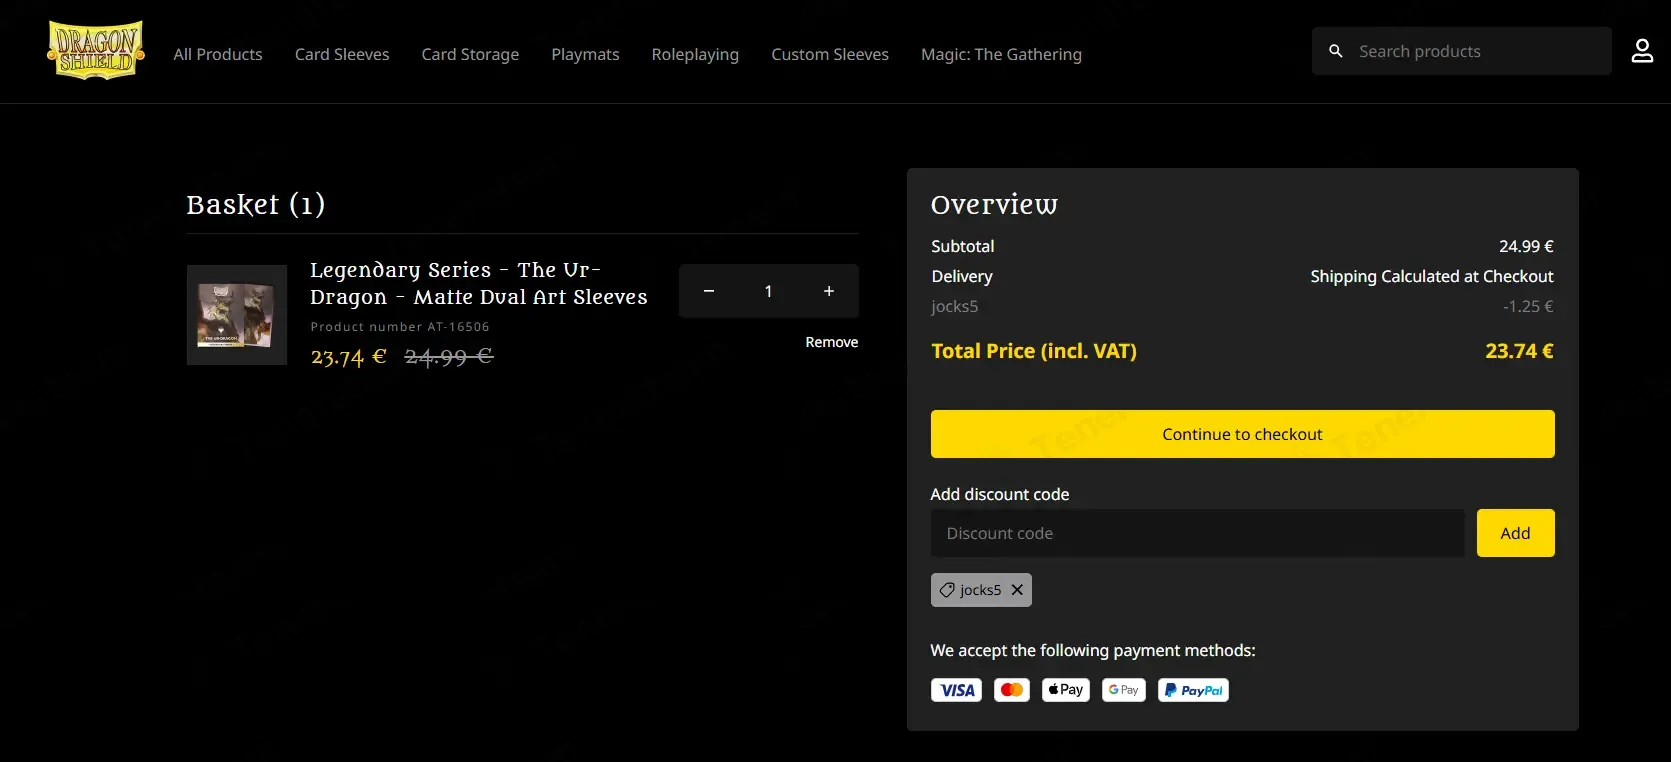Click the Mastercard payment icon
The image size is (1671, 762).
click(1011, 690)
